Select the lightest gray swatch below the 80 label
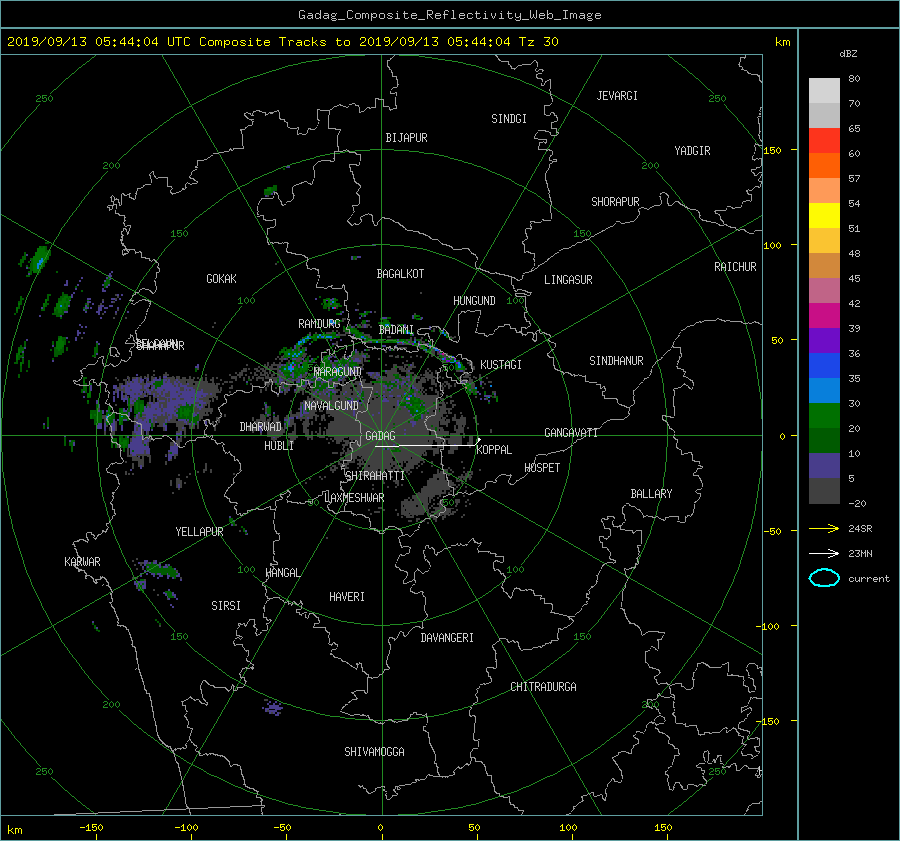900x841 pixels. (824, 91)
